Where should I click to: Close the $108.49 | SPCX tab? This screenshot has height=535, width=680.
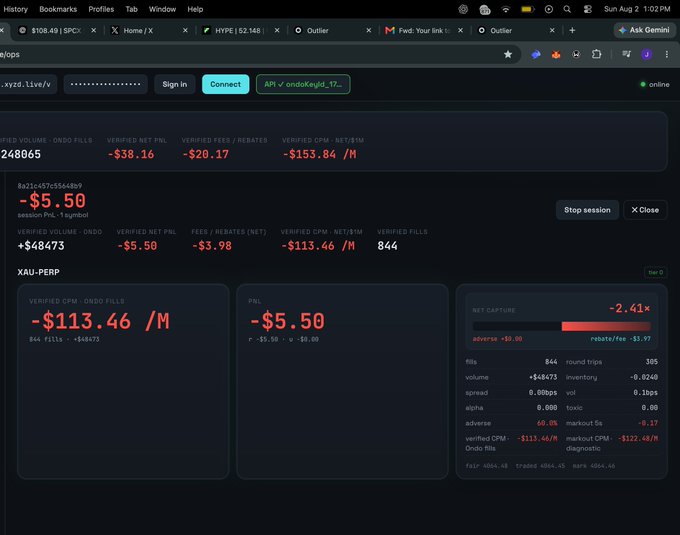point(93,30)
